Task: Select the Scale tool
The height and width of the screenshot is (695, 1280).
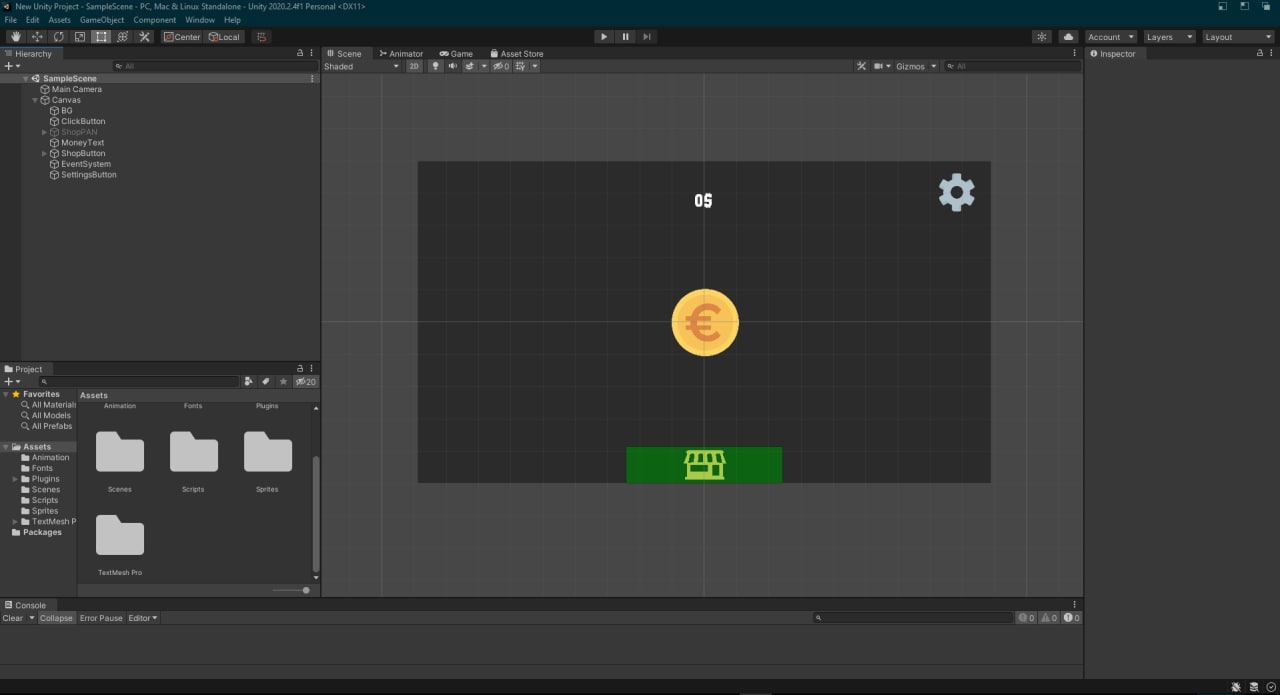Action: click(80, 37)
